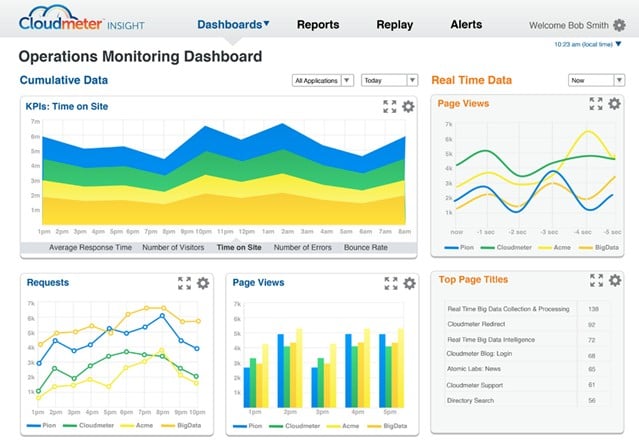Select the Time on Site KPI tab
Image resolution: width=639 pixels, height=445 pixels.
coord(239,247)
